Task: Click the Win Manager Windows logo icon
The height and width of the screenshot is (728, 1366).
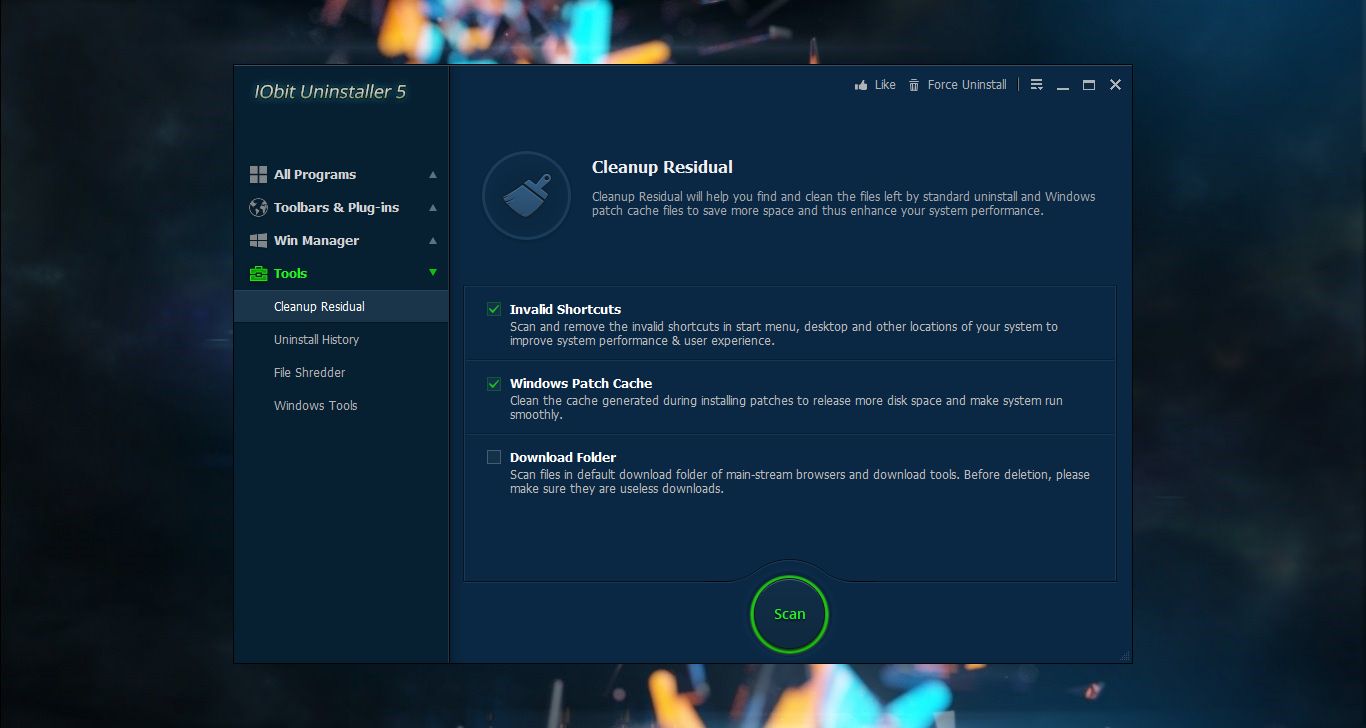Action: click(258, 240)
